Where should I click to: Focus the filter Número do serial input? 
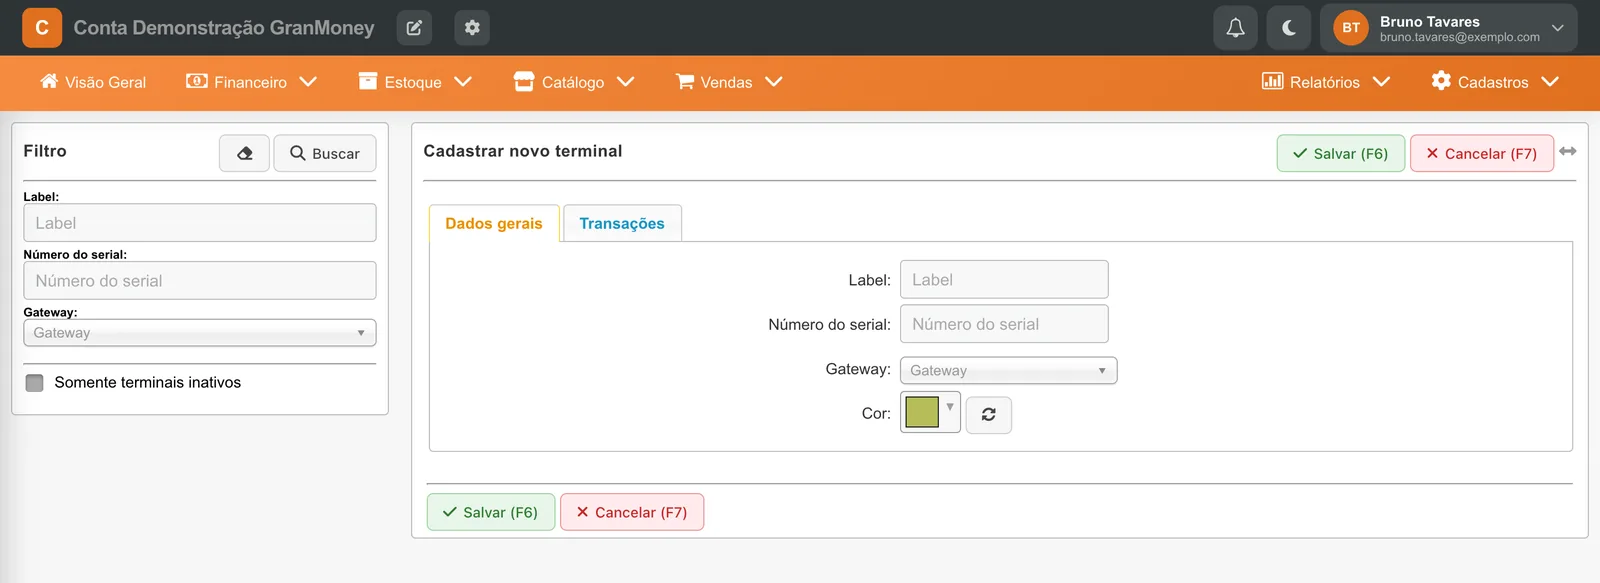200,281
